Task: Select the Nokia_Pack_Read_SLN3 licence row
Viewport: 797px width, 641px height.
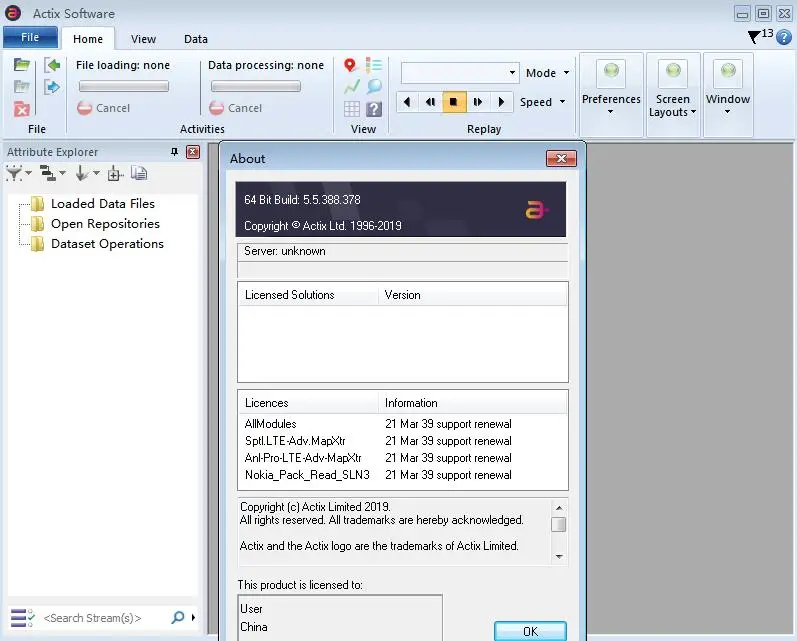Action: click(x=403, y=475)
